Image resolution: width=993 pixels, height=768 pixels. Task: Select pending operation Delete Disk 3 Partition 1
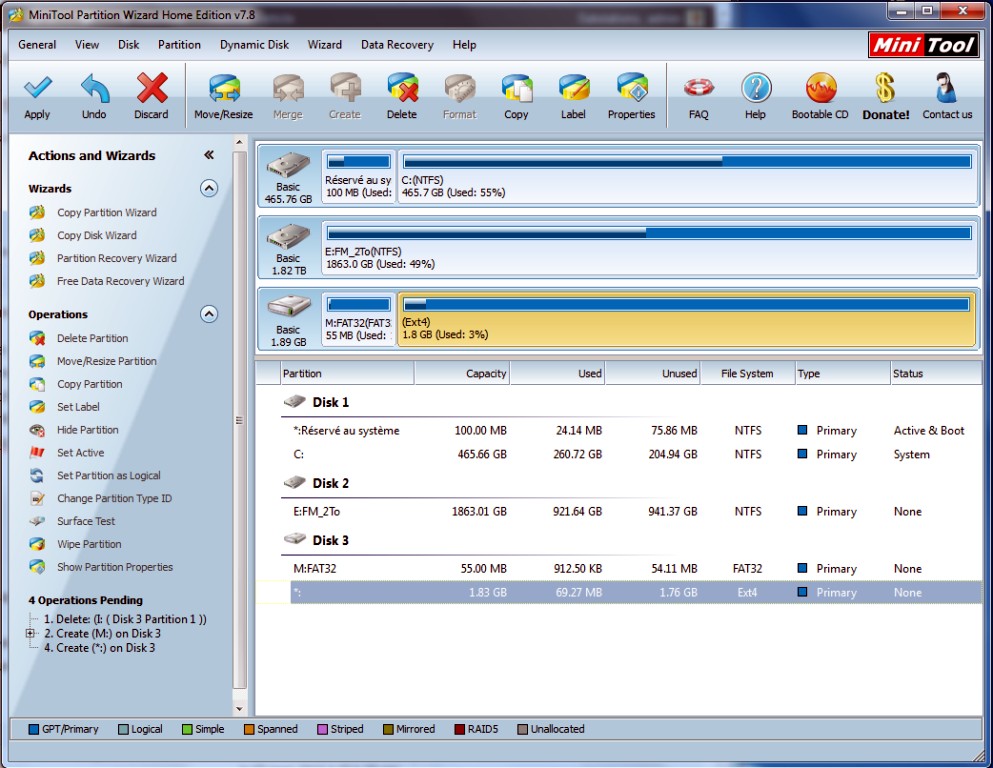coord(125,619)
